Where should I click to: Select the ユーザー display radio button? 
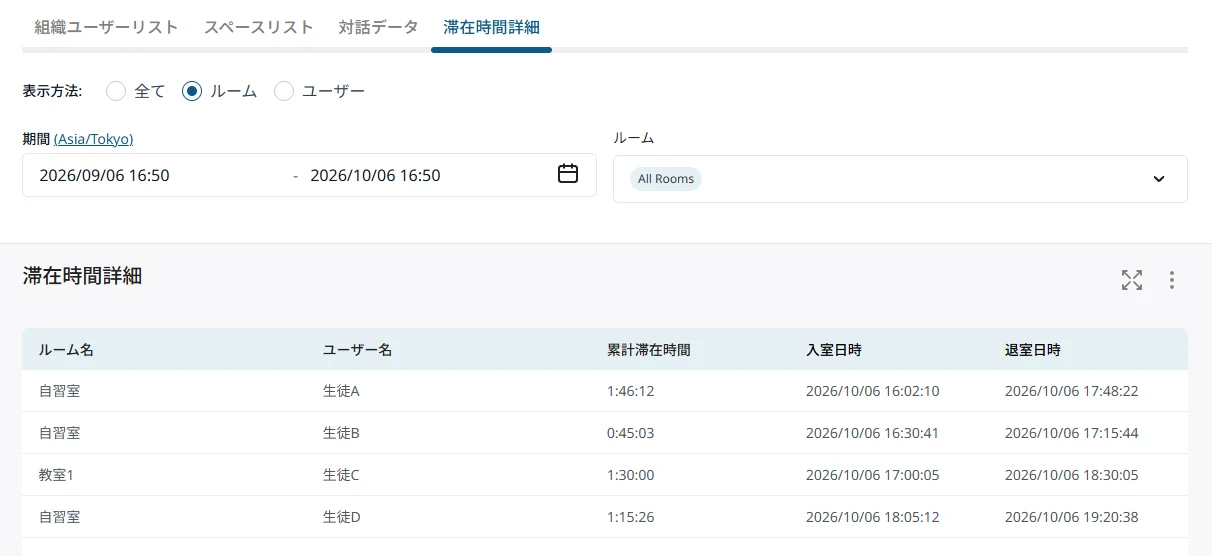[x=284, y=91]
